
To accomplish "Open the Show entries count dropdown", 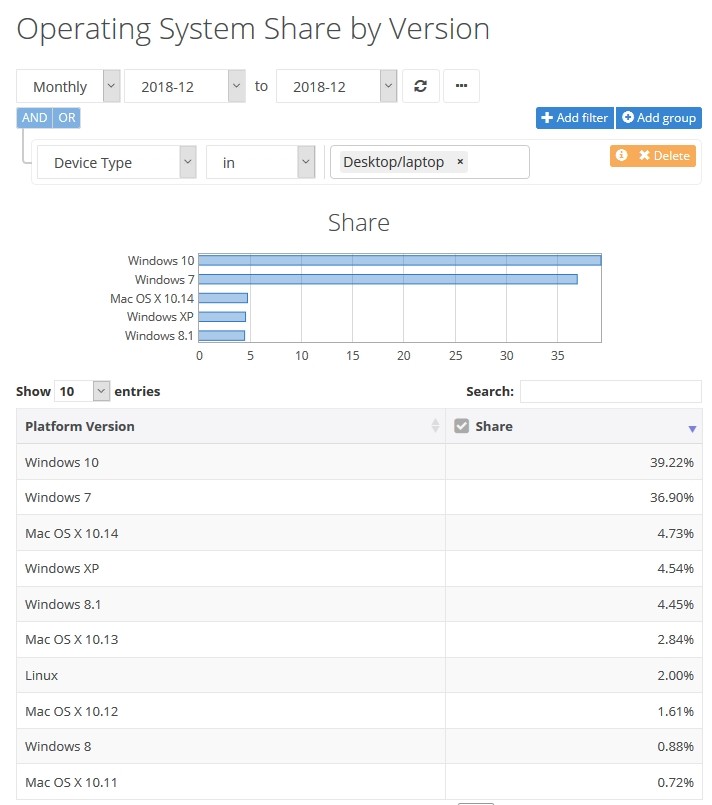I will coord(82,391).
